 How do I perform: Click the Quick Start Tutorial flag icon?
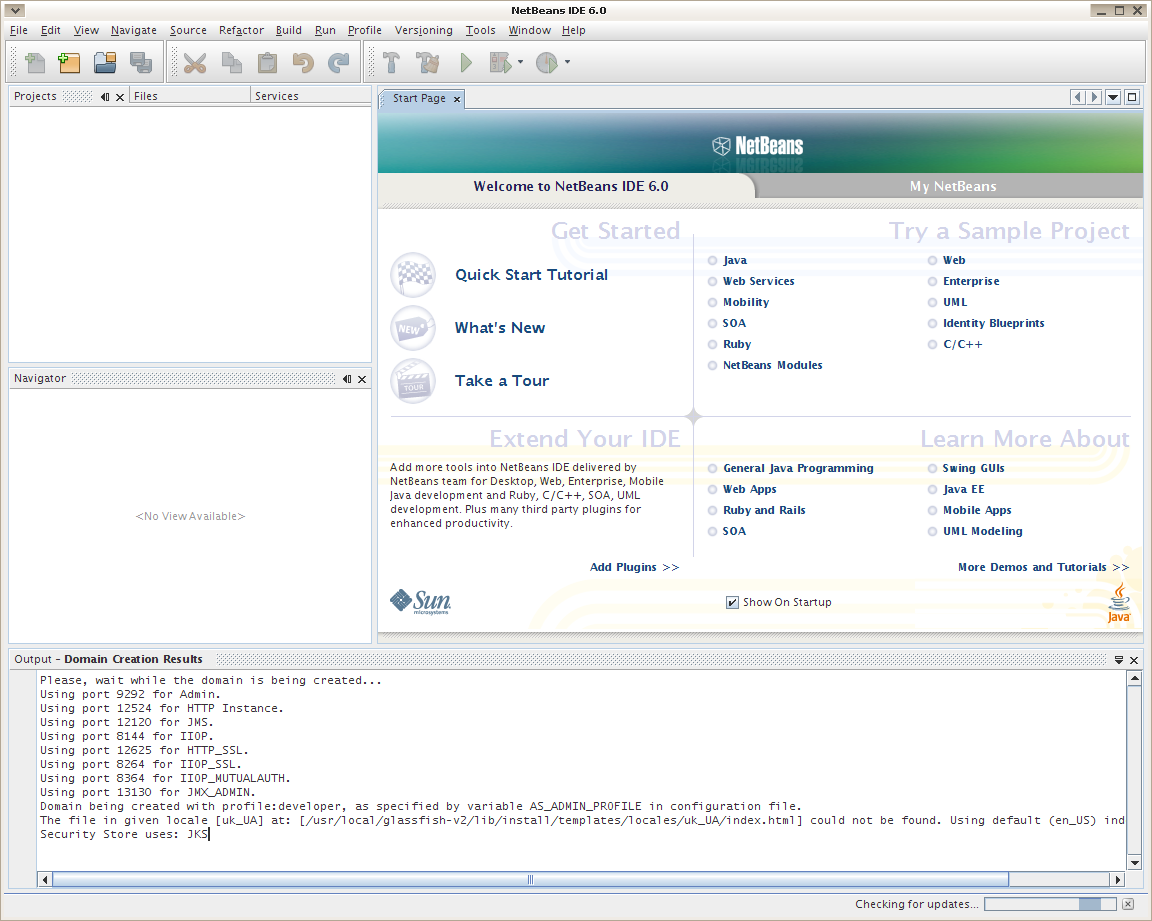click(x=413, y=275)
